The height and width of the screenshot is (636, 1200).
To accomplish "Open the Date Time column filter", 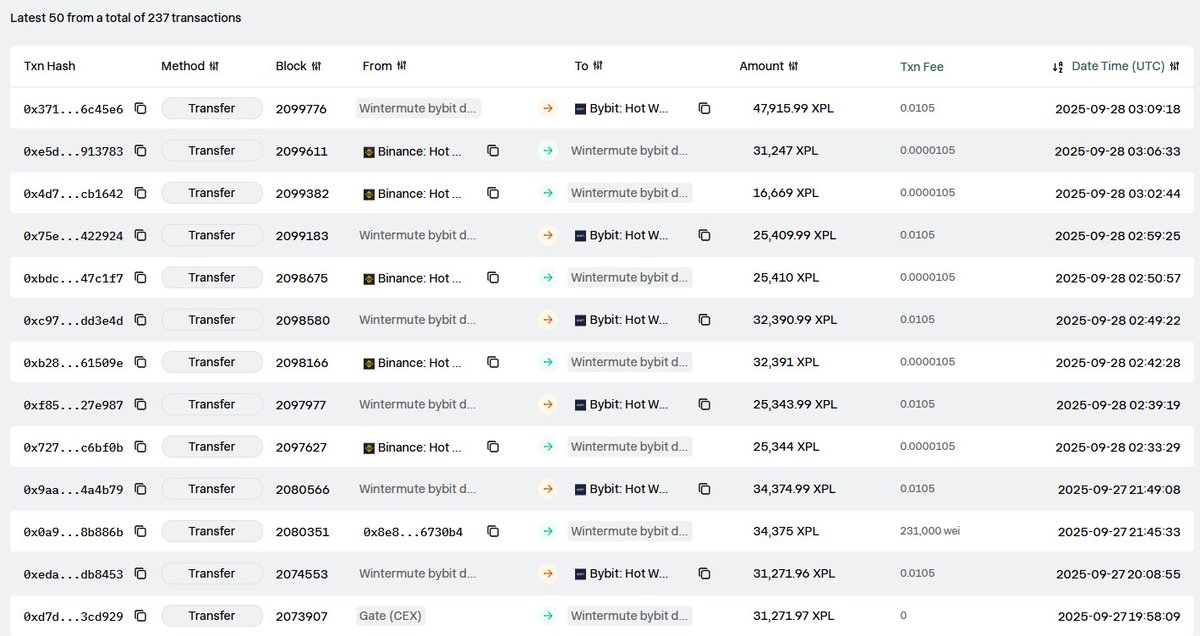I will click(x=1174, y=66).
